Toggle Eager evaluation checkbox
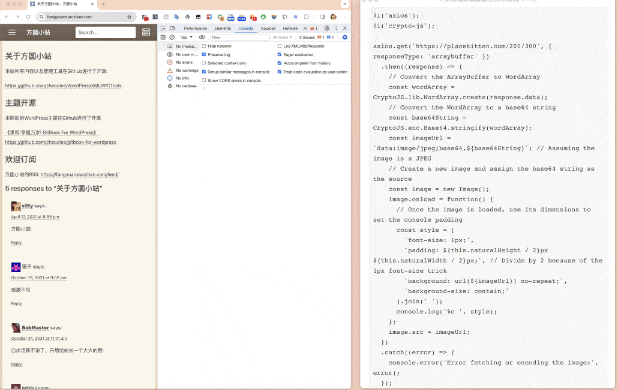 point(279,55)
